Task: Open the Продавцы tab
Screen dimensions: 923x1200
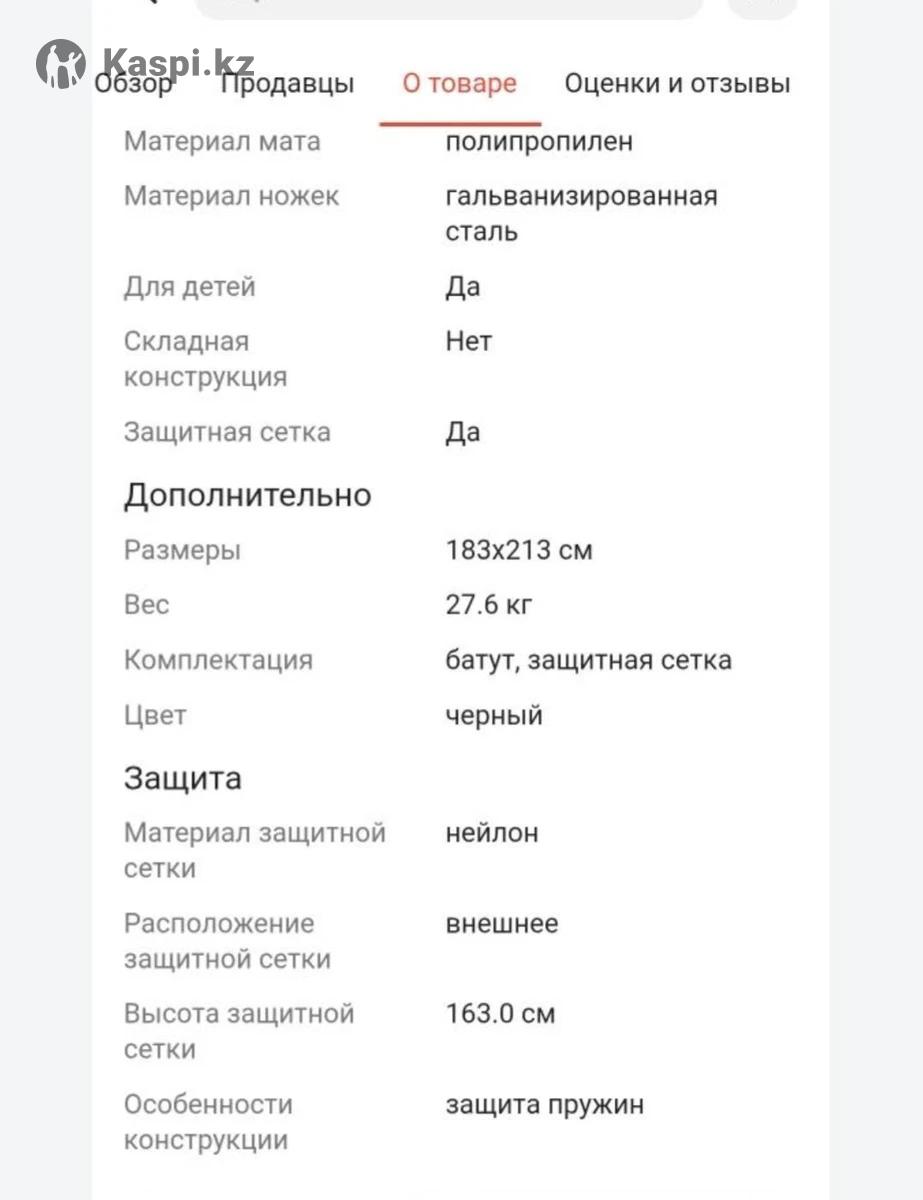Action: click(287, 84)
